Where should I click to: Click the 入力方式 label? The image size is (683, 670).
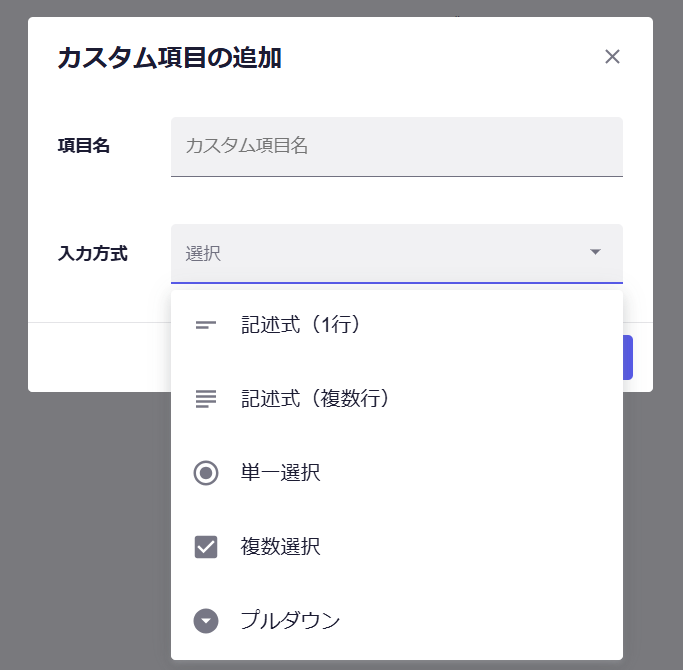93,254
